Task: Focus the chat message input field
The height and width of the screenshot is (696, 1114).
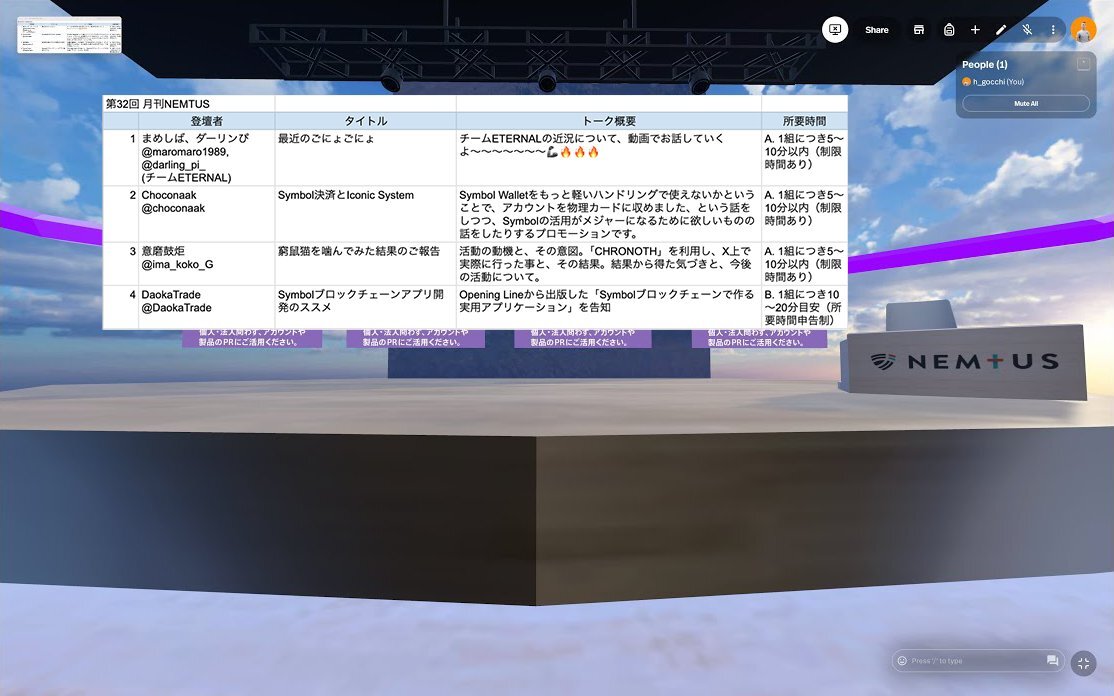Action: (977, 660)
